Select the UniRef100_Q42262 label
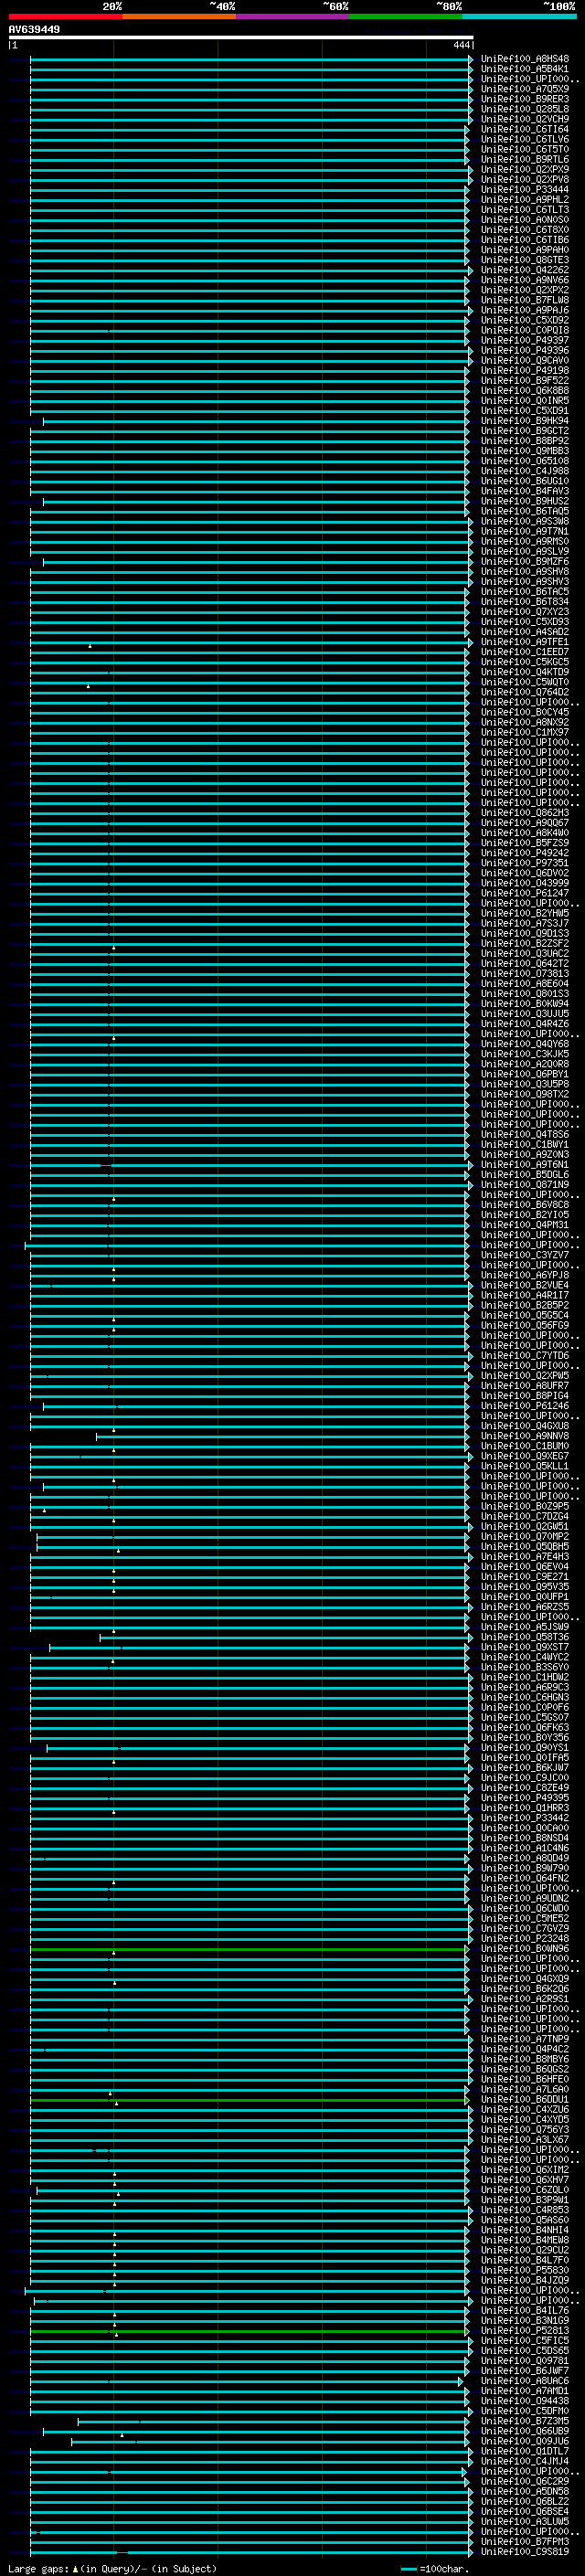585x2576 pixels. (x=524, y=270)
